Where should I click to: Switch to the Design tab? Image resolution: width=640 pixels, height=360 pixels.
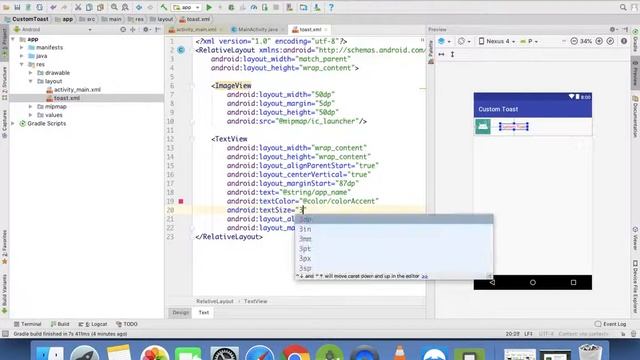click(180, 312)
